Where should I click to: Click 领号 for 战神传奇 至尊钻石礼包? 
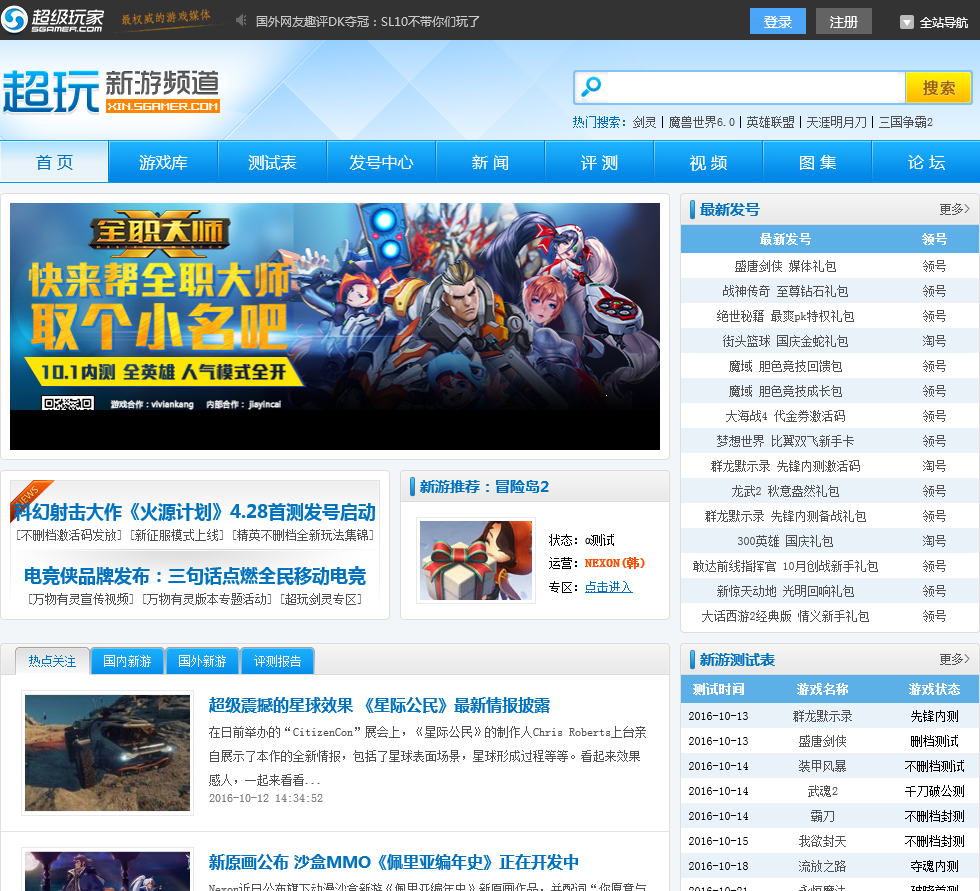click(x=934, y=291)
